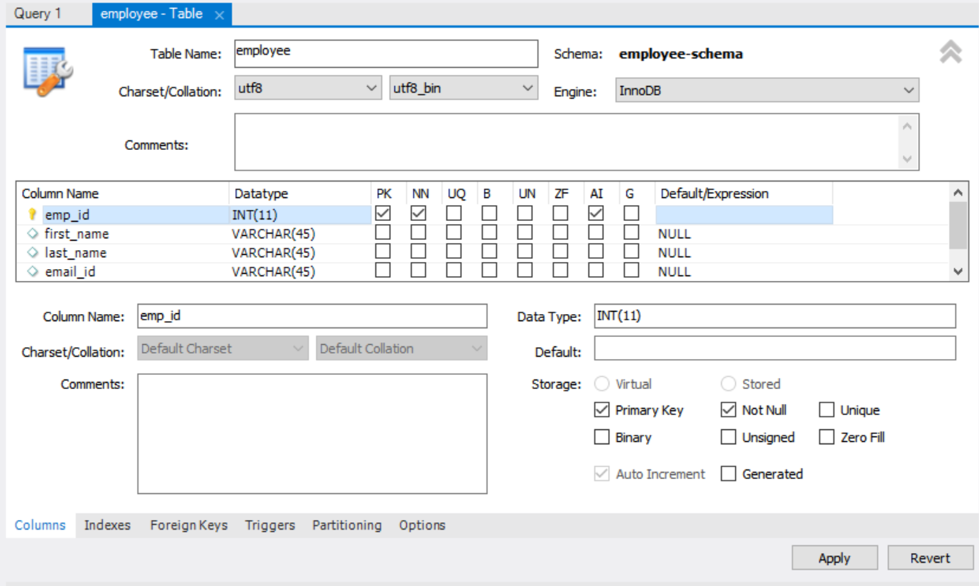Image resolution: width=979 pixels, height=586 pixels.
Task: Open the utf8_bin collation dropdown
Action: point(463,88)
